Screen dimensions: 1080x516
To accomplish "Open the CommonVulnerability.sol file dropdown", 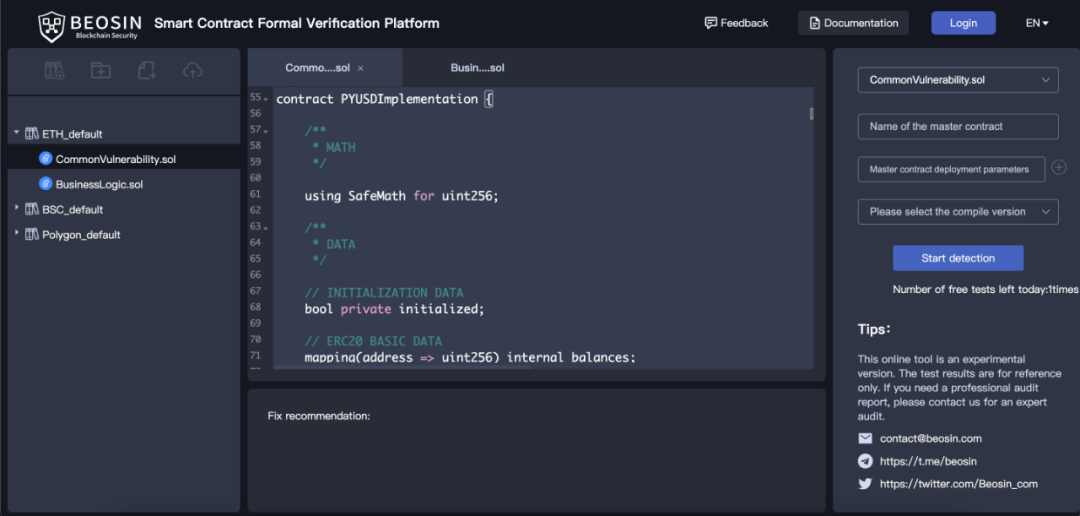I will 957,79.
